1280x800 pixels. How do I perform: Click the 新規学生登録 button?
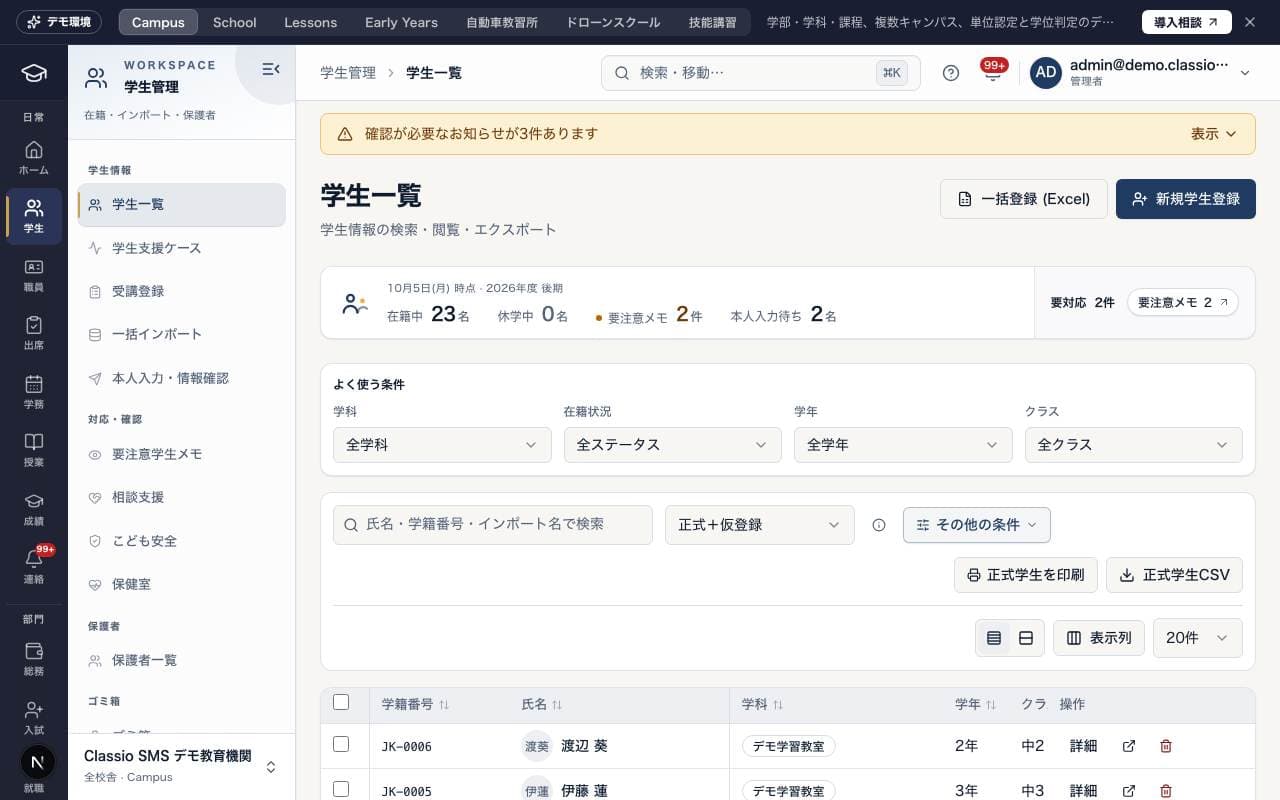coord(1186,199)
